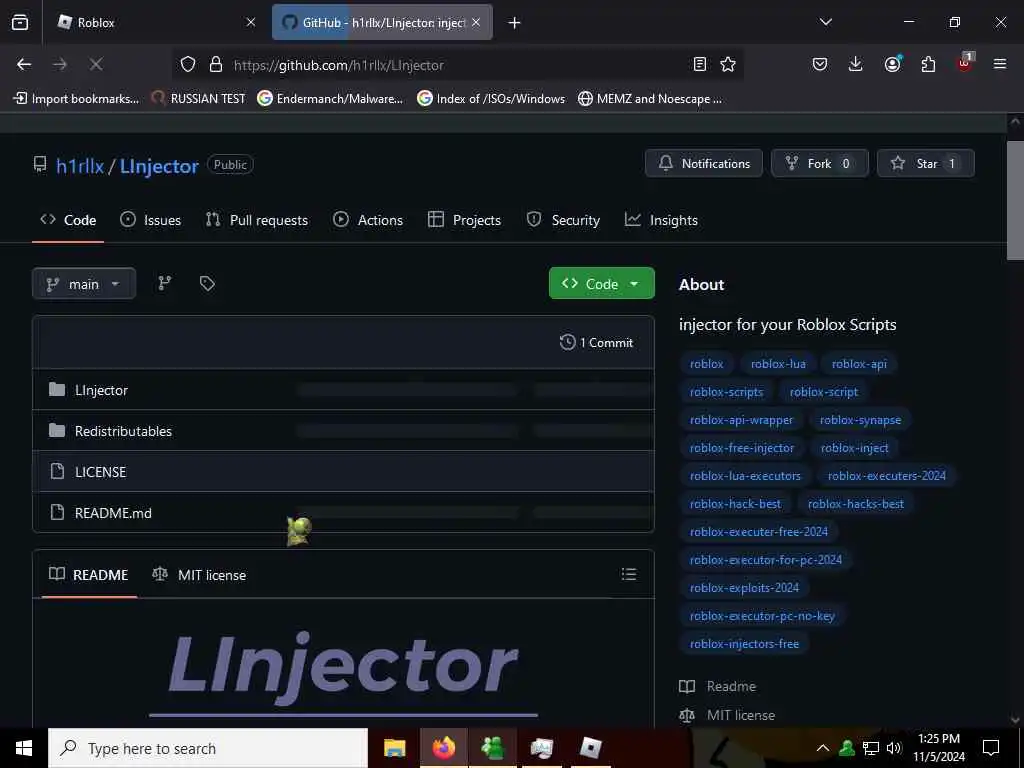Open the Insights tab

[661, 220]
